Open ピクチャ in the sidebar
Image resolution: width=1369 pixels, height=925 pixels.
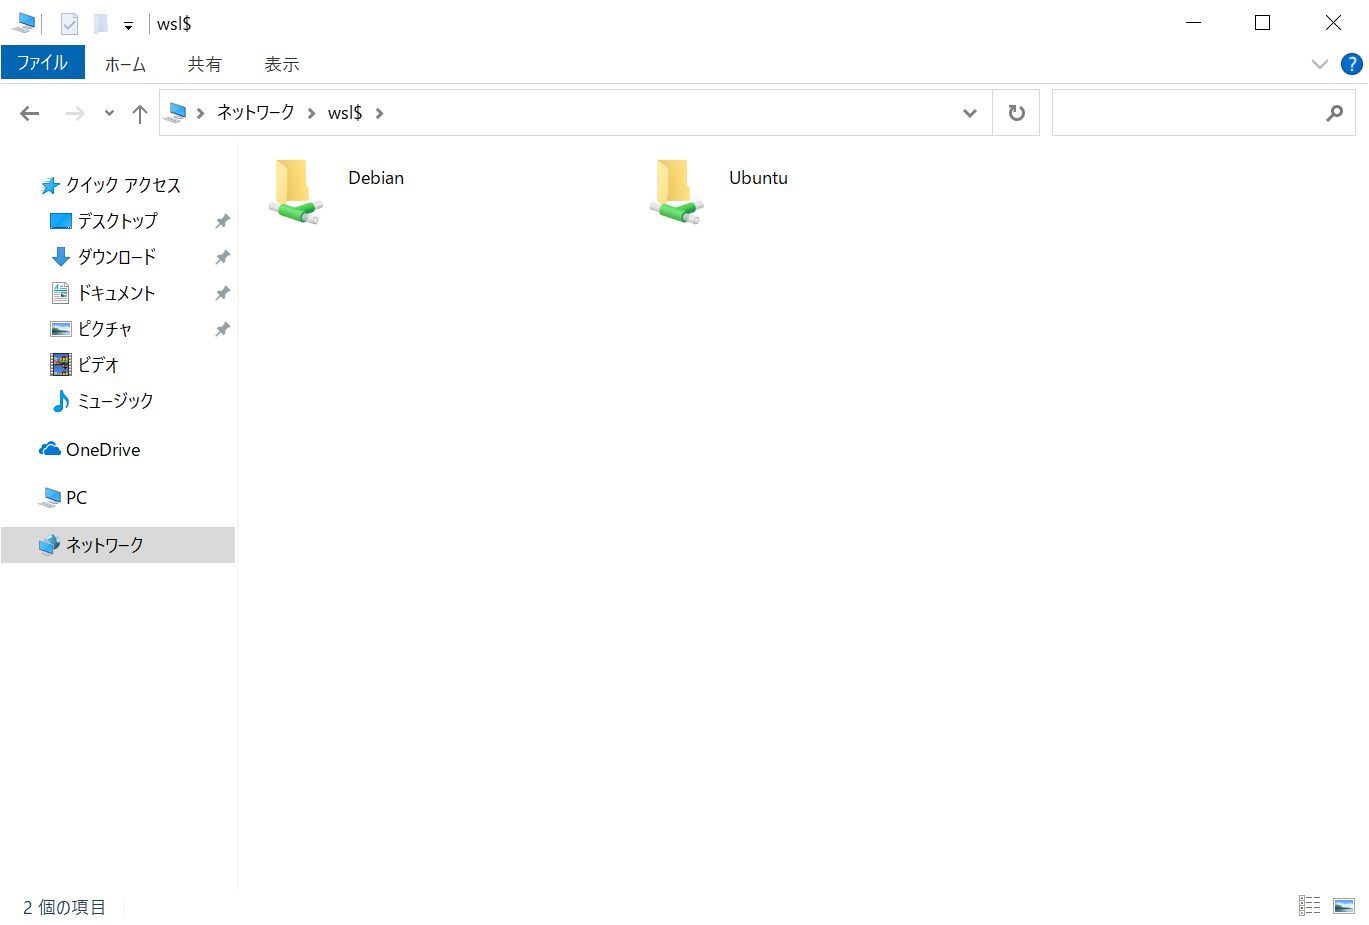(105, 329)
